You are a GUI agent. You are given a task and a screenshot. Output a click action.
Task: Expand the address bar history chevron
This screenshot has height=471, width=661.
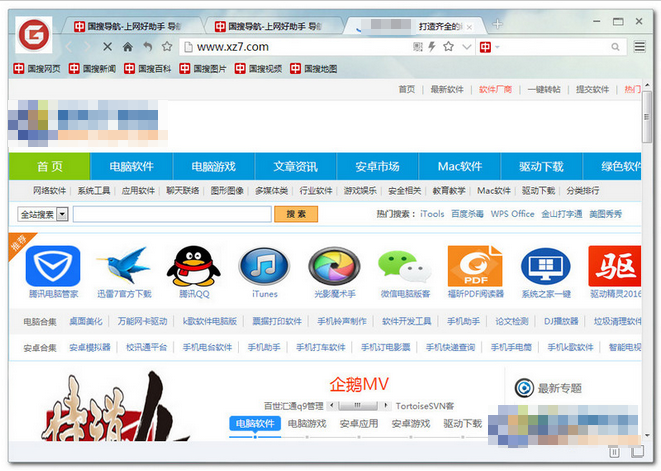[x=466, y=47]
